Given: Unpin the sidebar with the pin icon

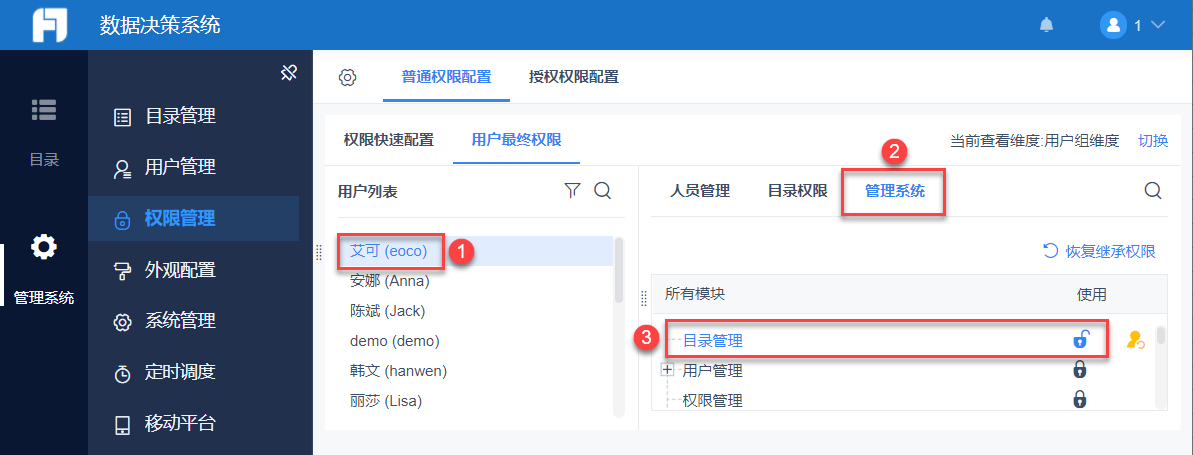Looking at the screenshot, I should (289, 73).
